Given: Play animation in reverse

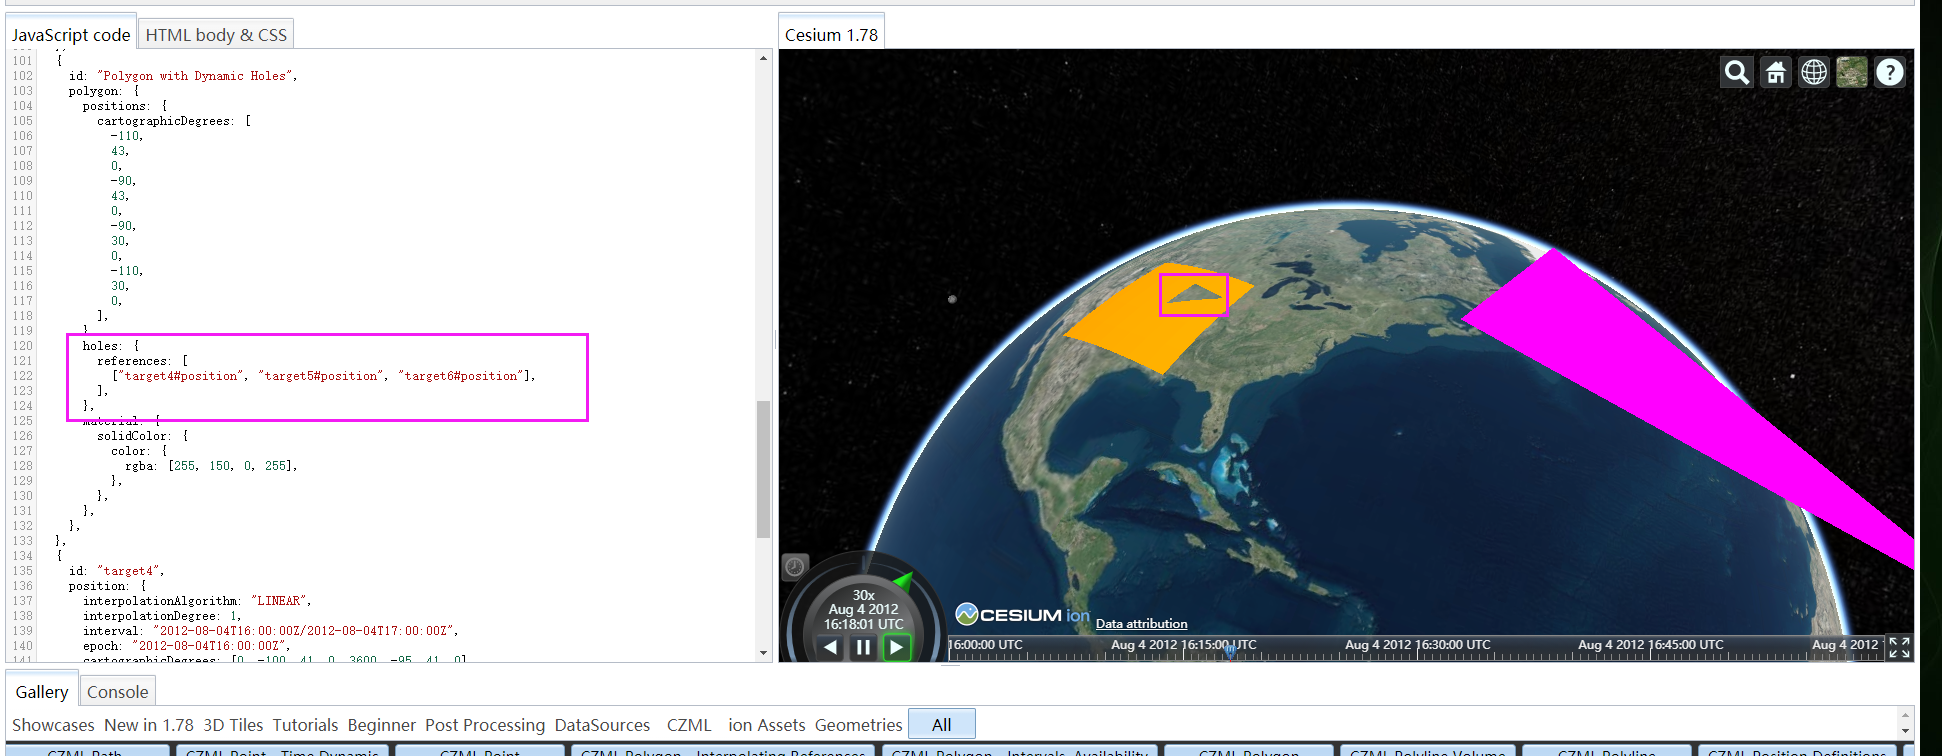Looking at the screenshot, I should pyautogui.click(x=831, y=647).
